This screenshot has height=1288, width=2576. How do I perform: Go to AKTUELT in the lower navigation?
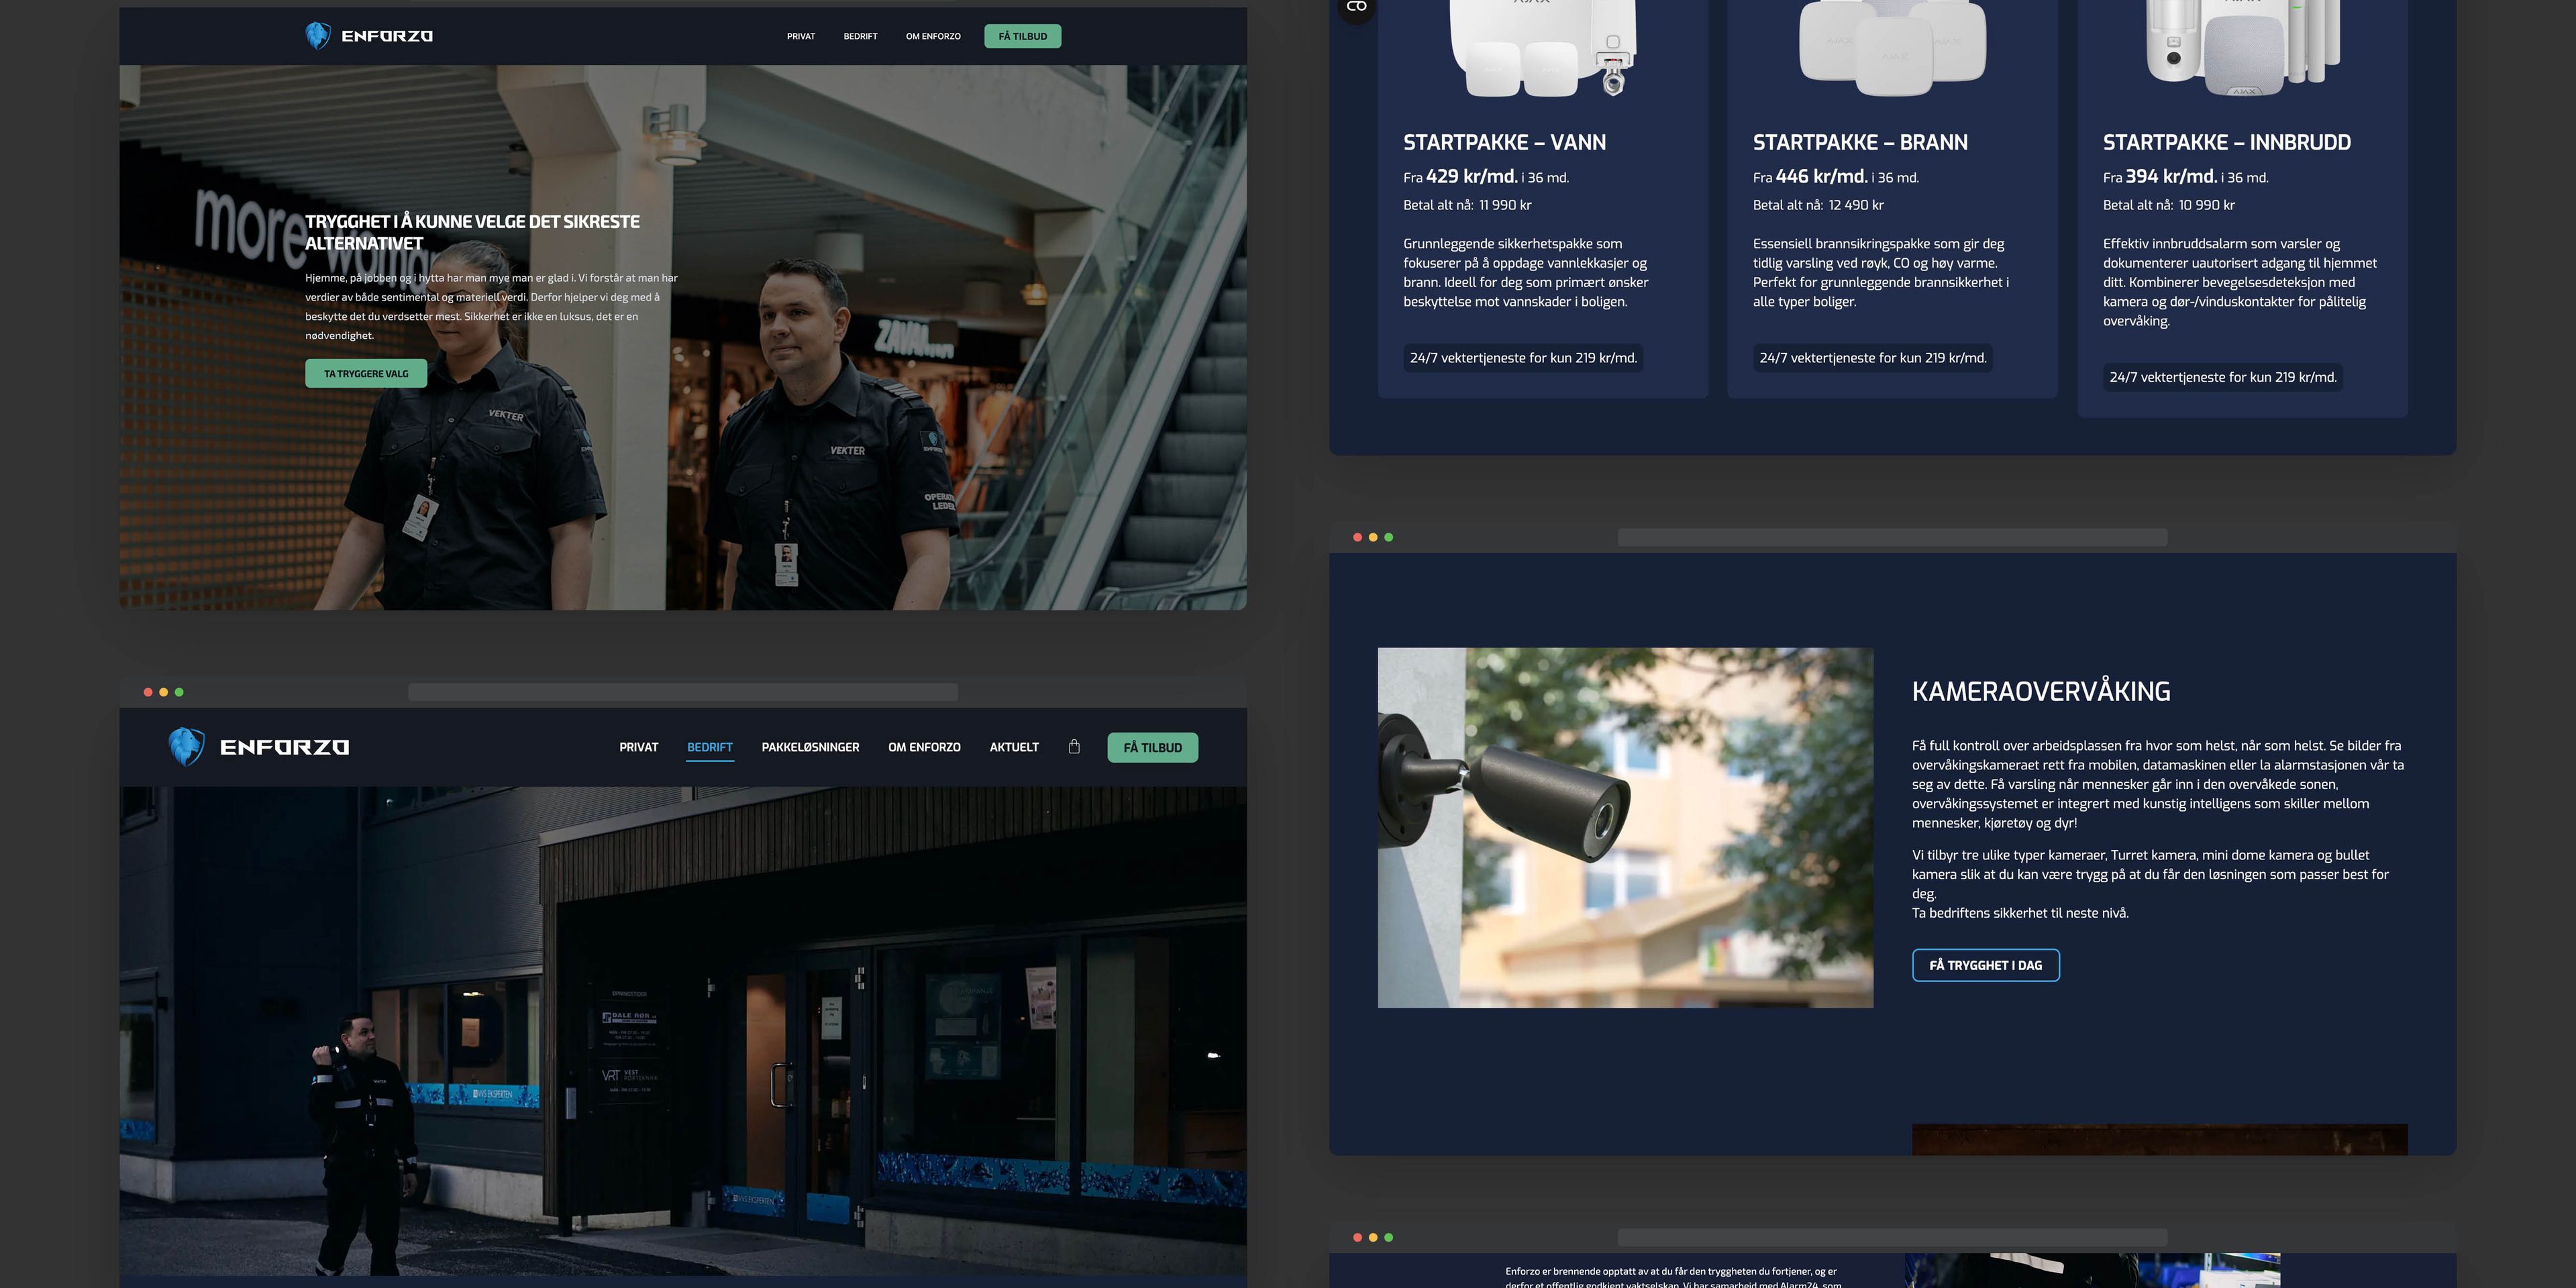[1014, 747]
